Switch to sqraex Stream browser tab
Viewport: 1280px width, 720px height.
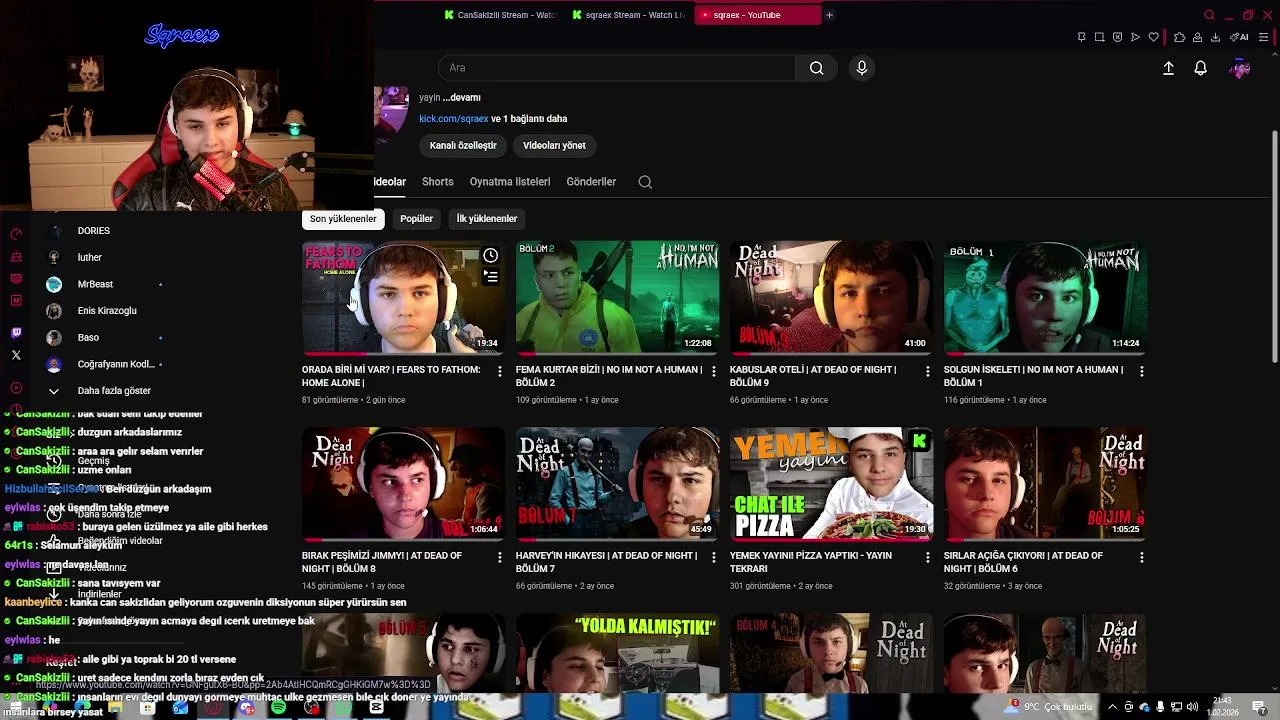pyautogui.click(x=627, y=15)
